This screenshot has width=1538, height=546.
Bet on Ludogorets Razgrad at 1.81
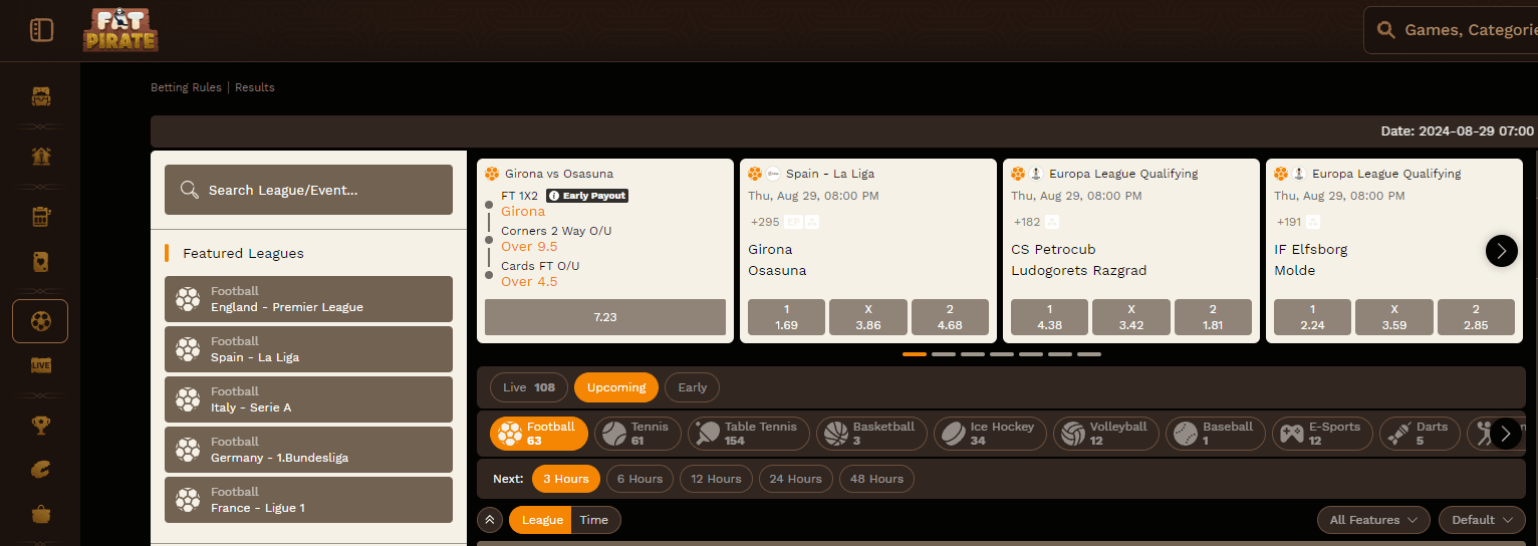click(x=1213, y=317)
